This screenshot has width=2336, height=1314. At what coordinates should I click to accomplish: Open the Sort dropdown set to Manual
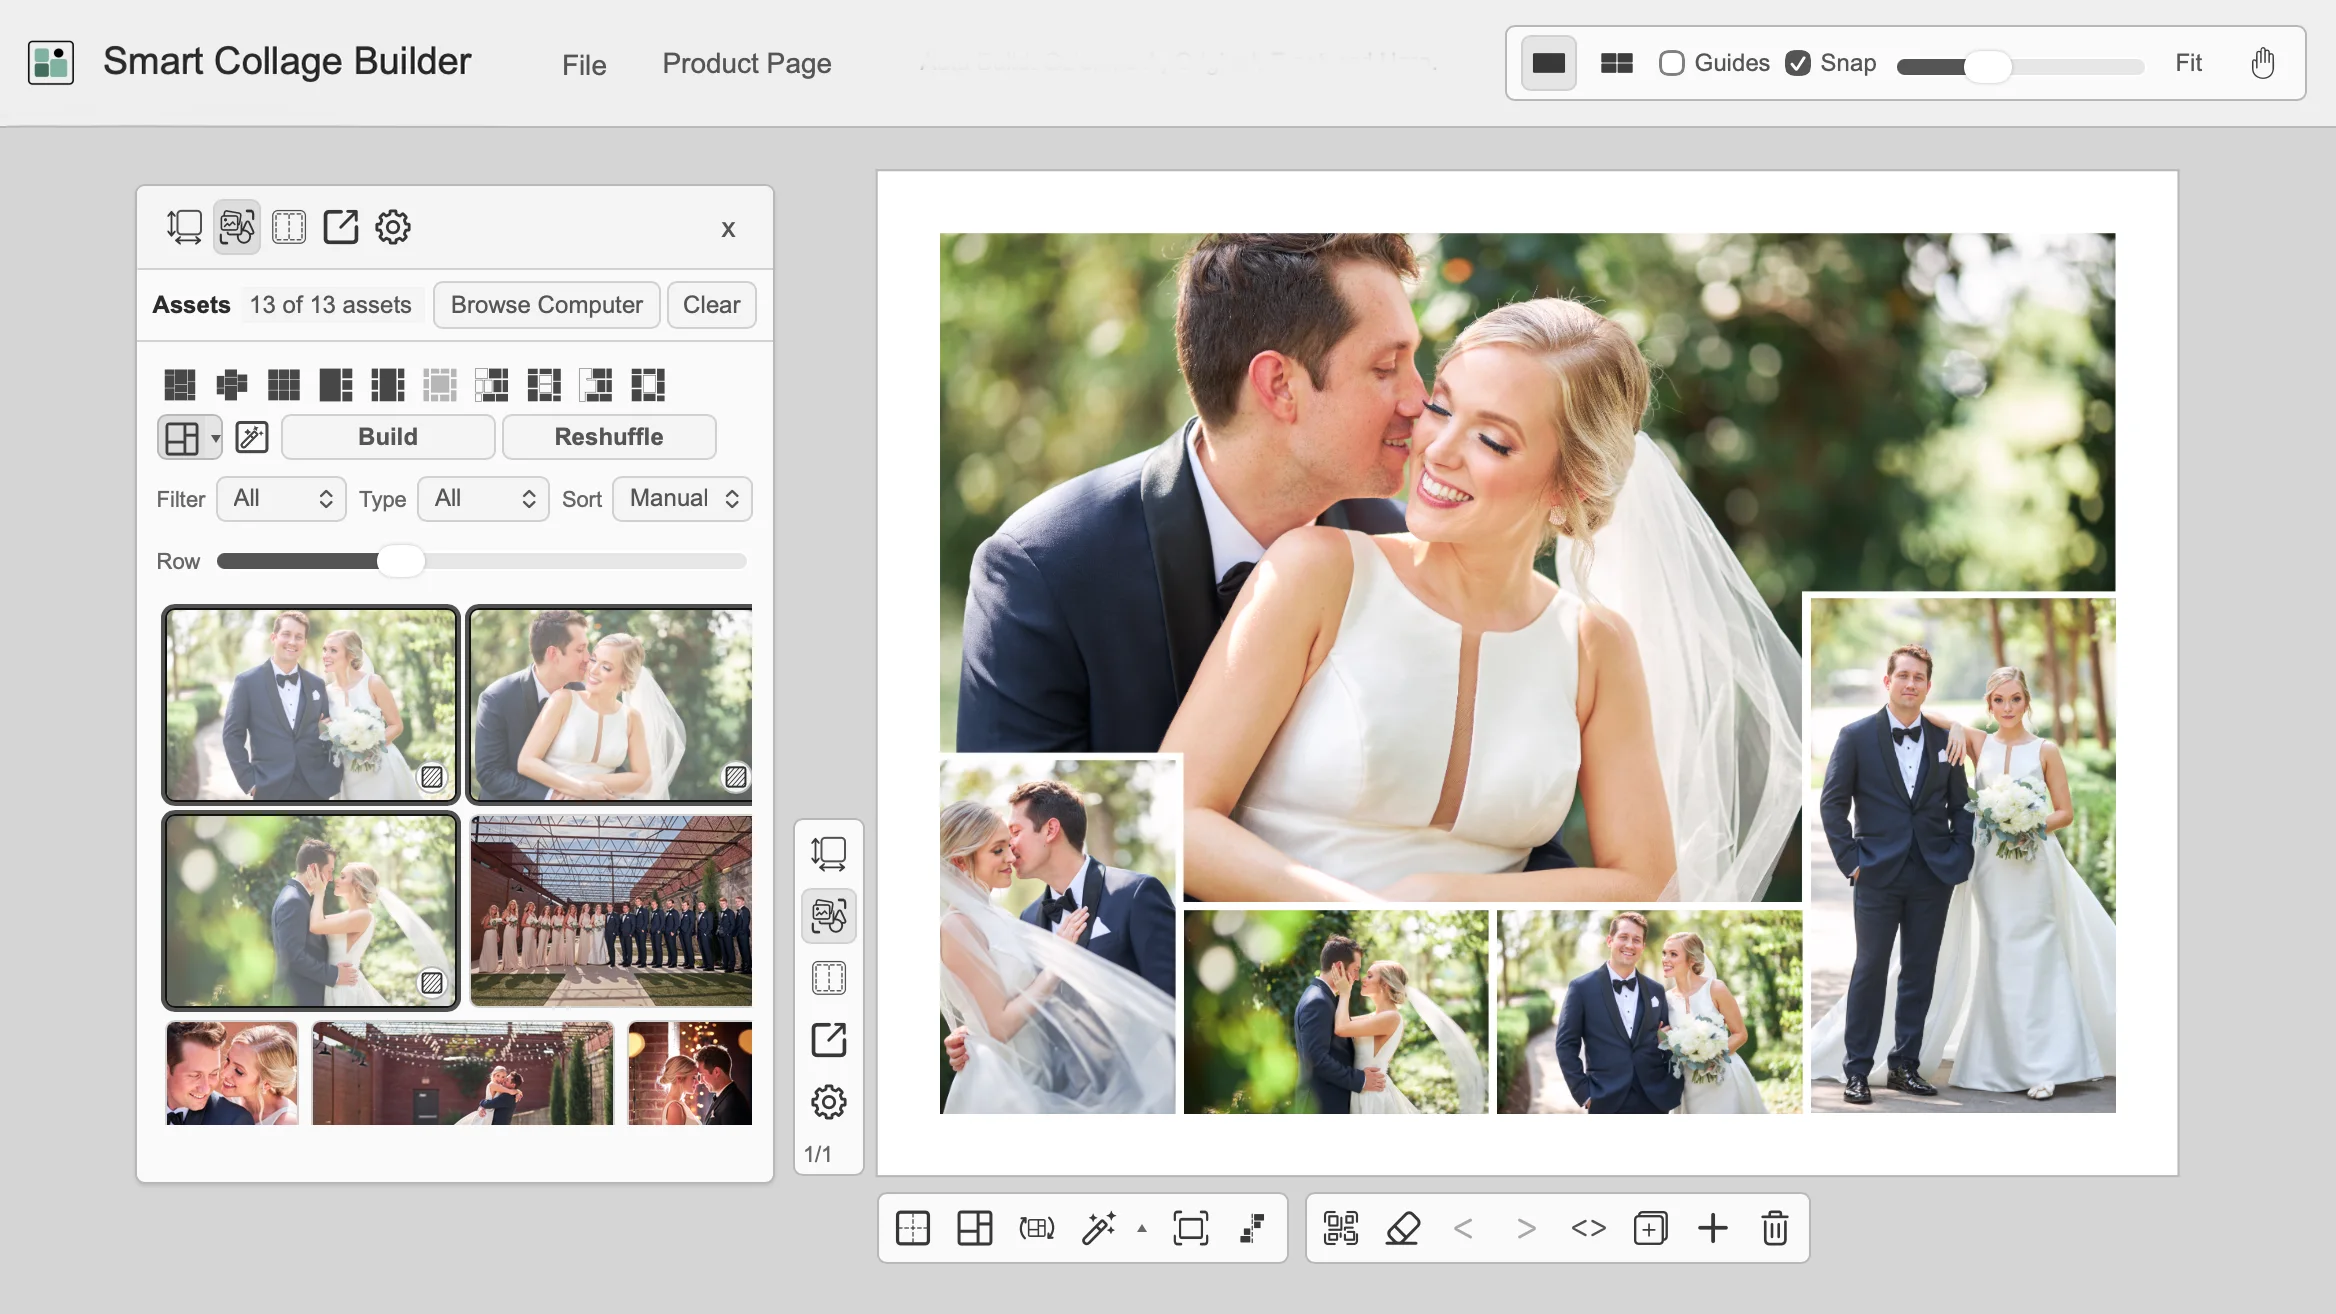click(x=683, y=498)
